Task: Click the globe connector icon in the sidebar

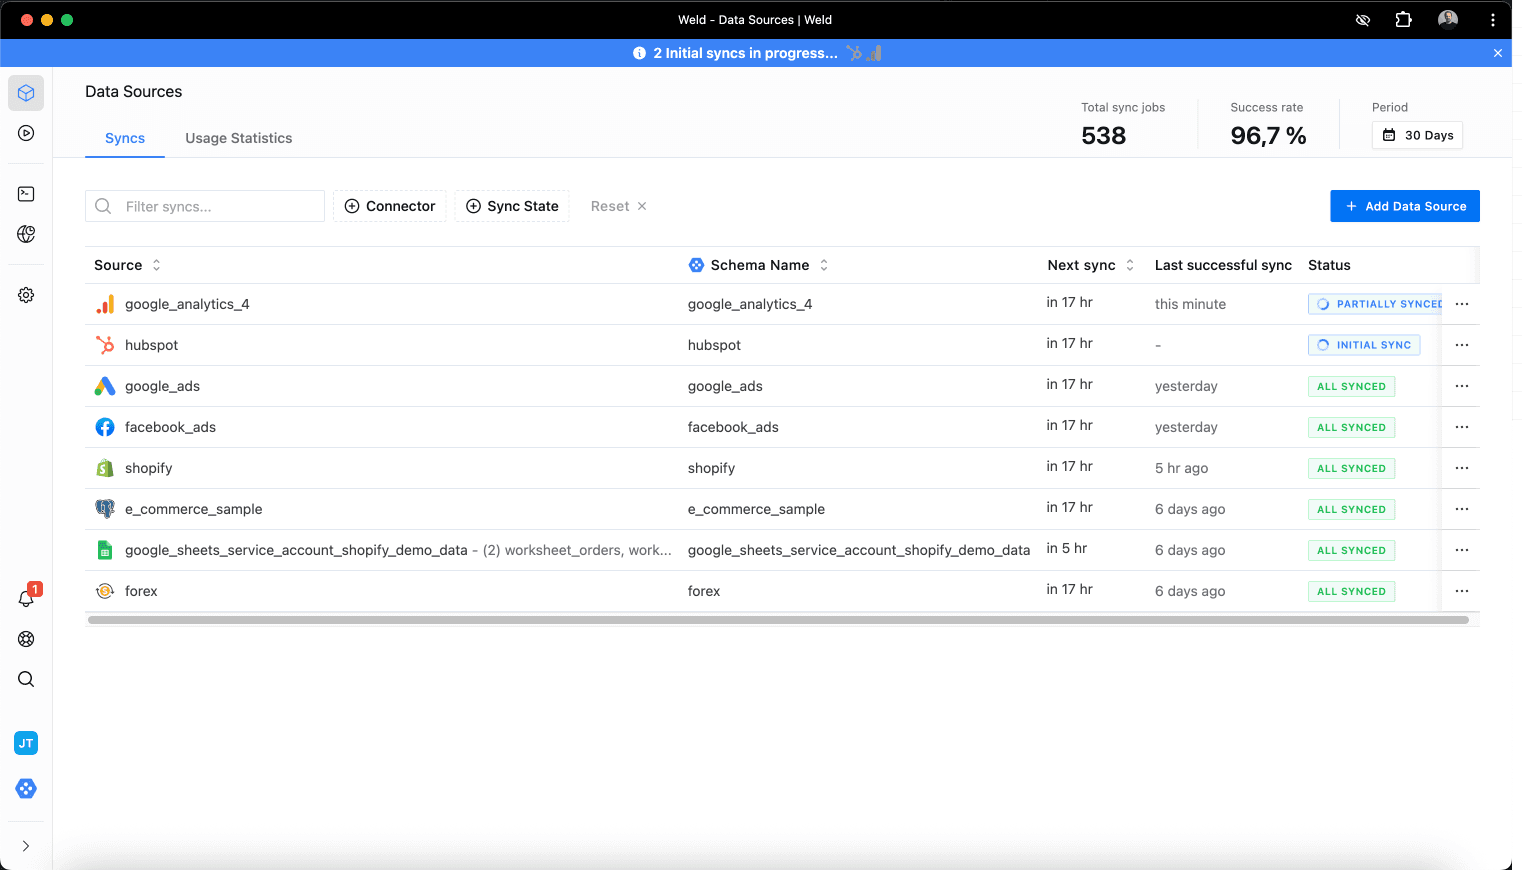Action: [x=25, y=233]
